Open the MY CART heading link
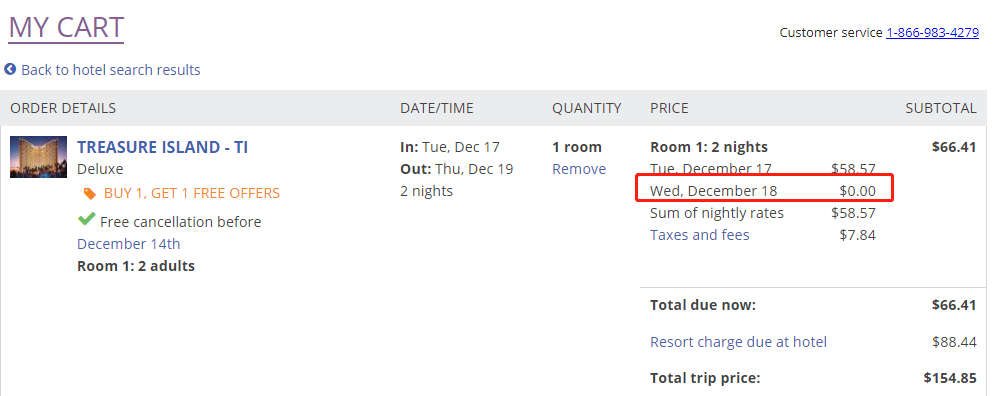The image size is (998, 396). [x=66, y=28]
